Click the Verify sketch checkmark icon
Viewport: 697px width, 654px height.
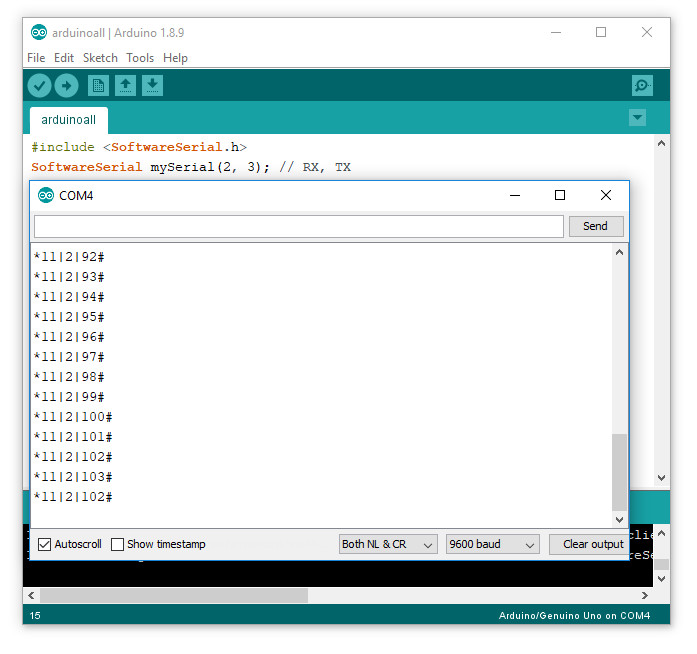(x=39, y=85)
